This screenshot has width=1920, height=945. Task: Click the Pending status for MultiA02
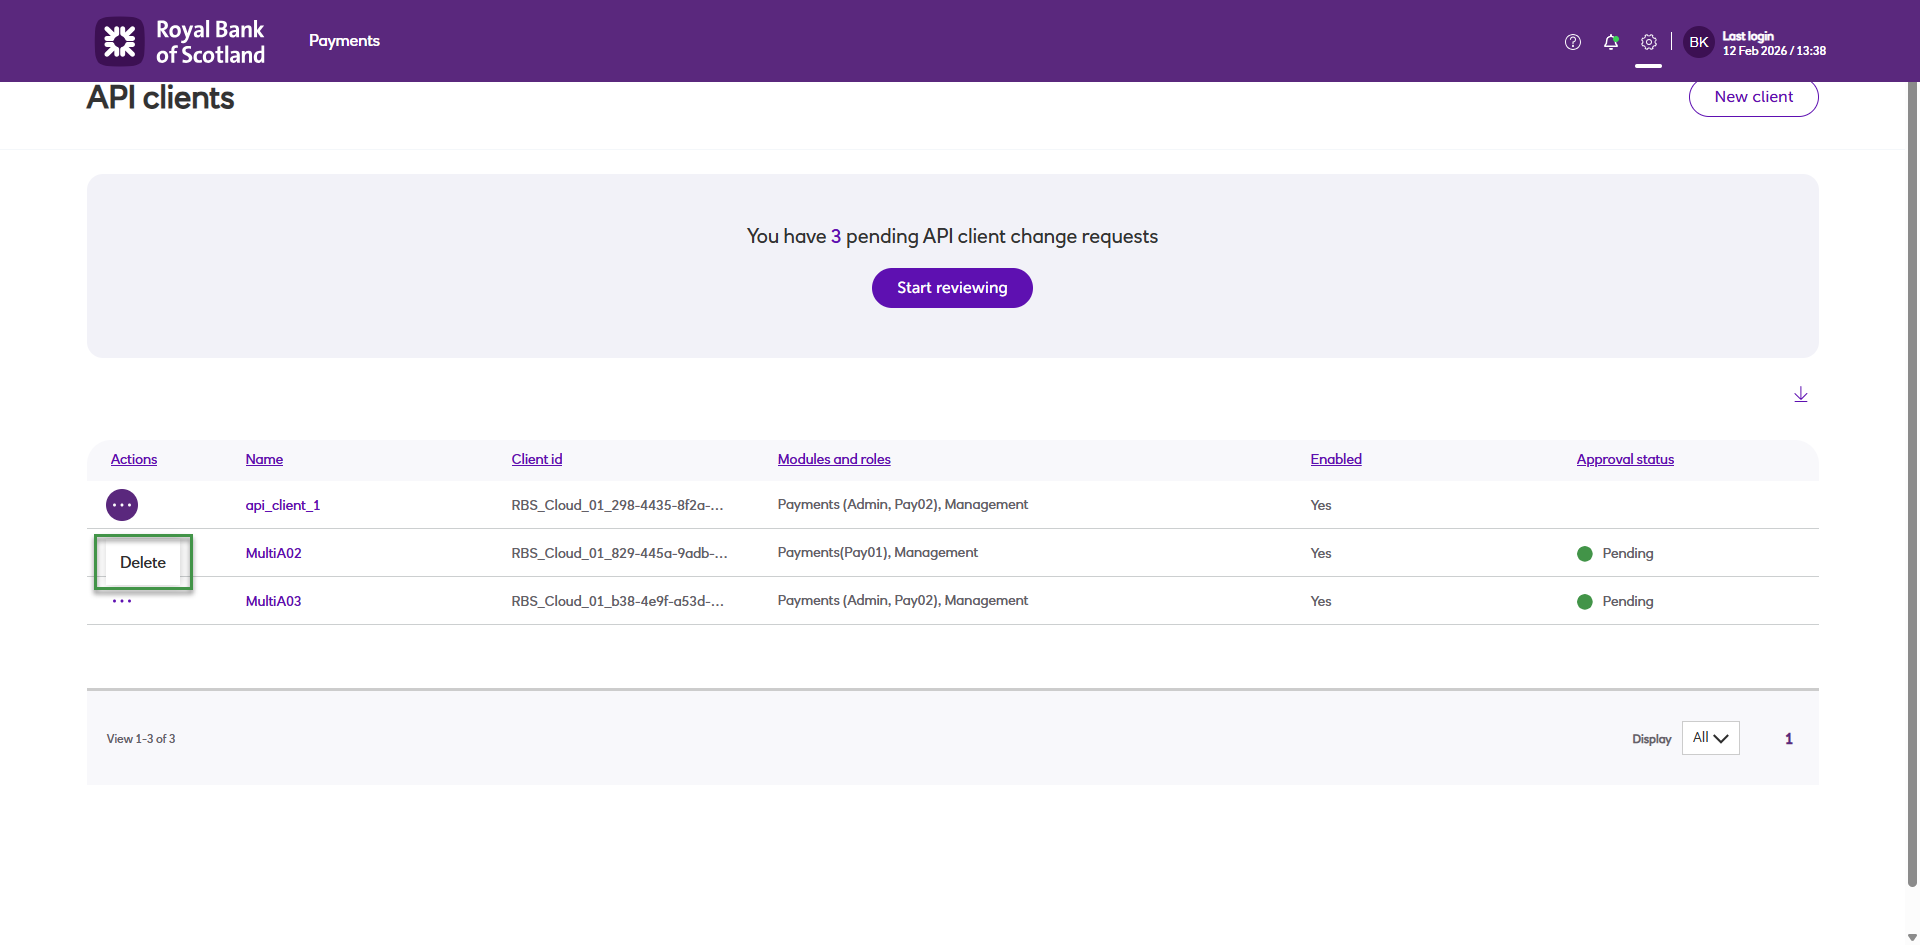(1615, 553)
